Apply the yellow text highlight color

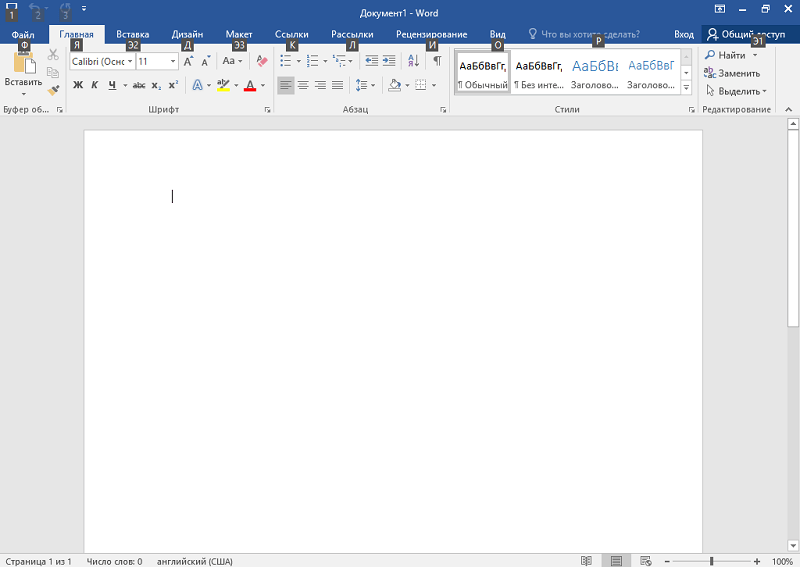tap(223, 85)
